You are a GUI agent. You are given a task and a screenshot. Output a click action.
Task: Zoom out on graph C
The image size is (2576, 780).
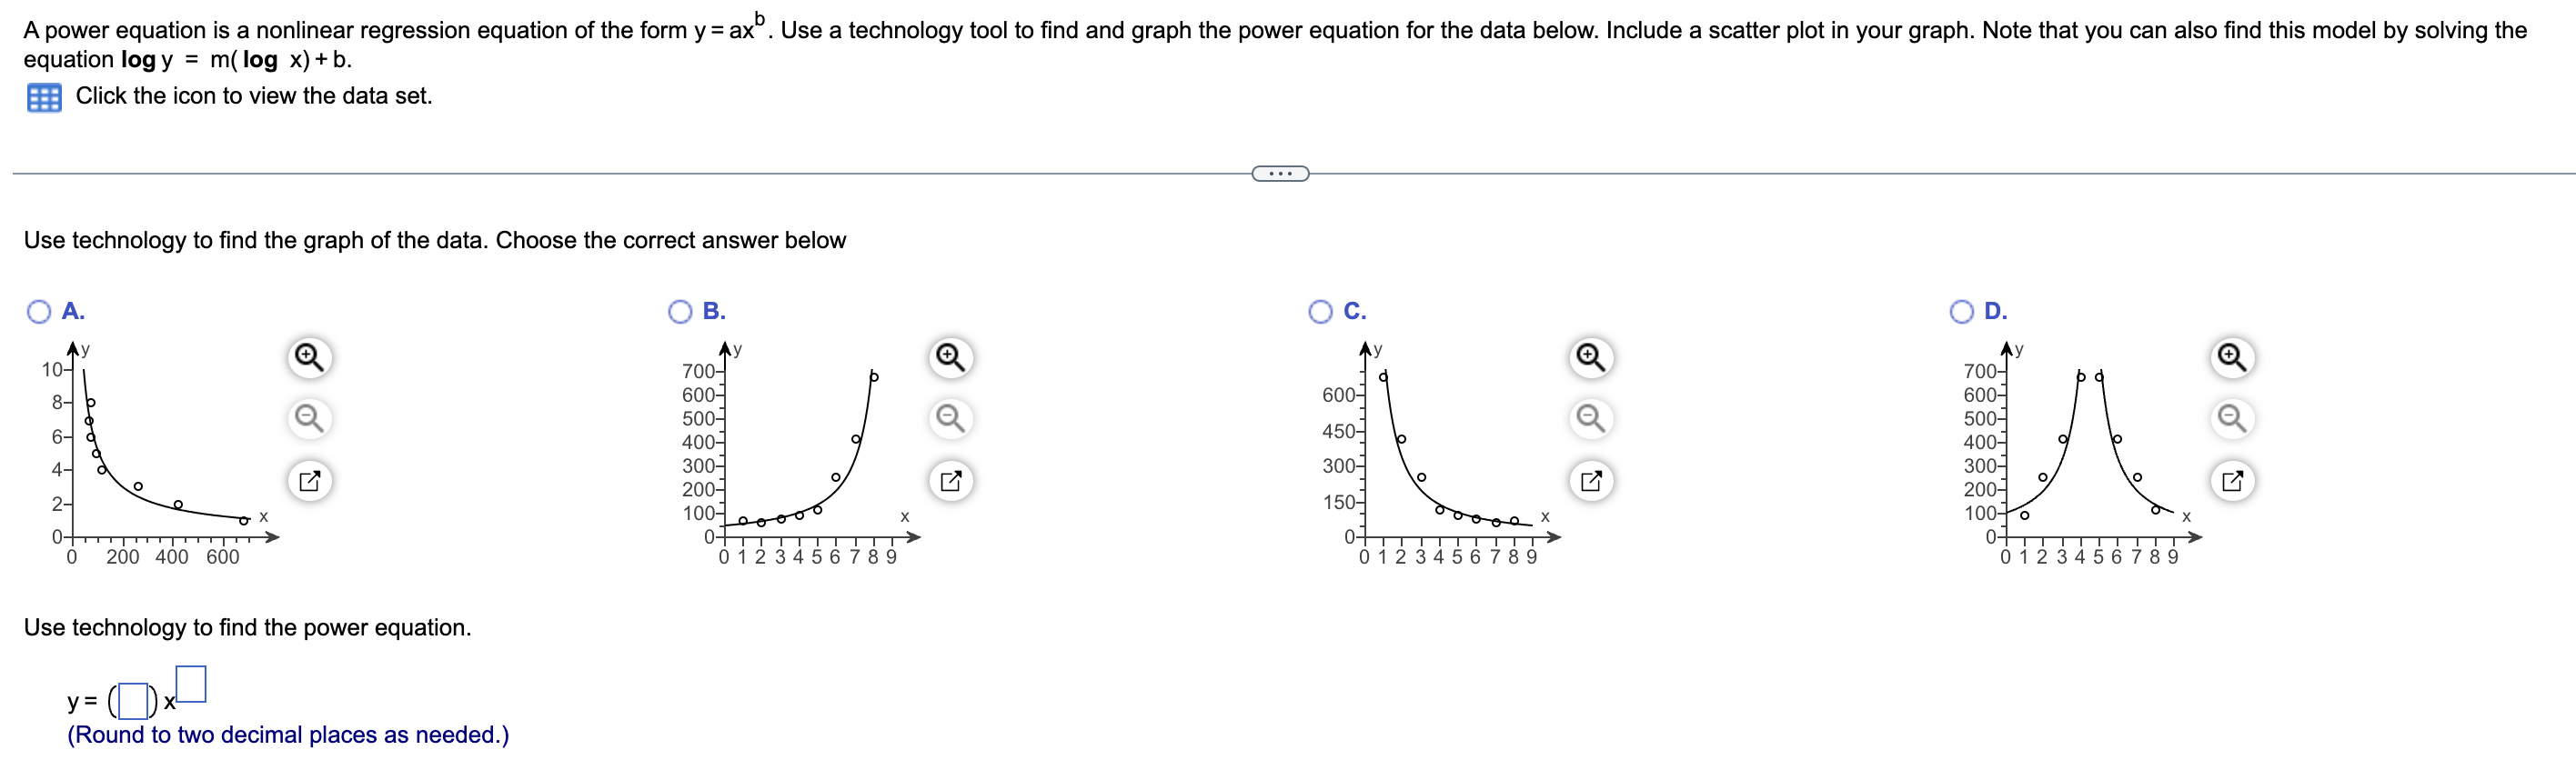click(1592, 419)
